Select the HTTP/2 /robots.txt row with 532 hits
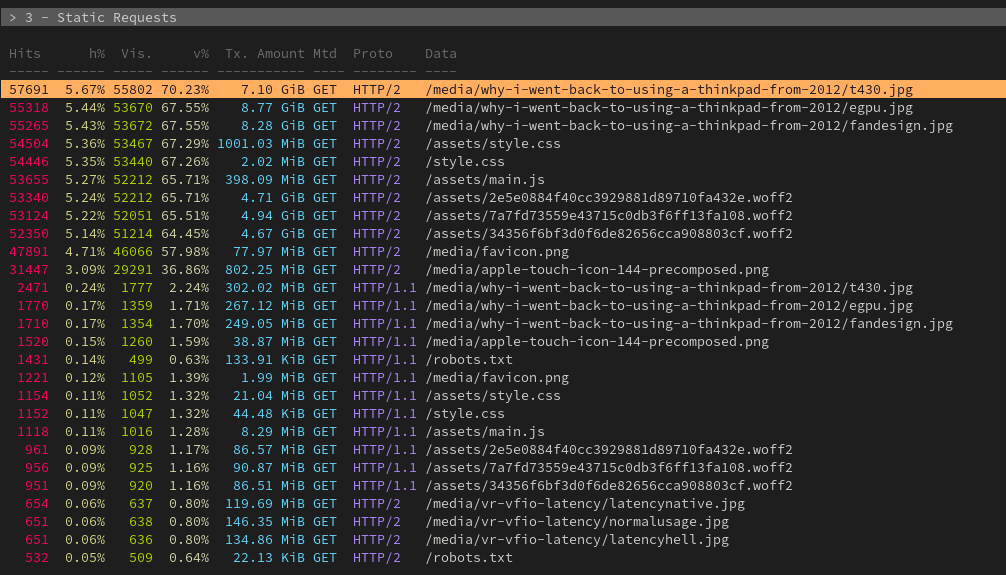The width and height of the screenshot is (1006, 575). point(468,558)
